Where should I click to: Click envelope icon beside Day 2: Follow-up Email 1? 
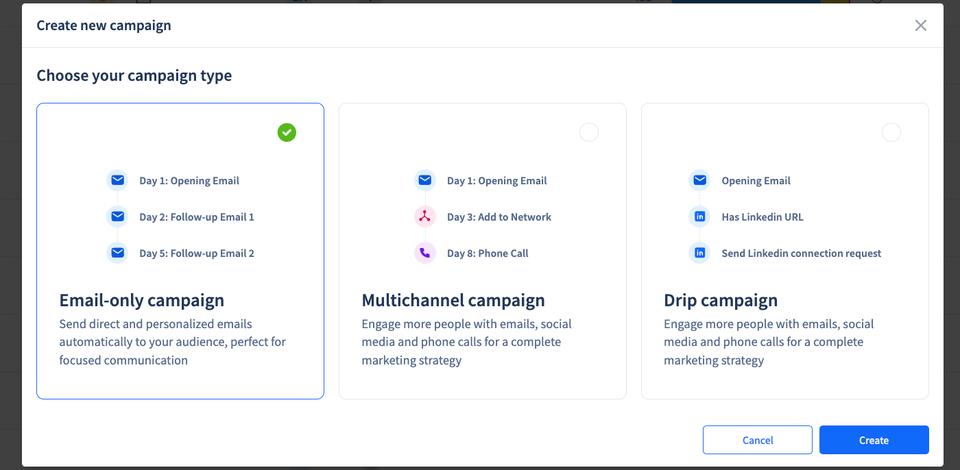tap(118, 217)
